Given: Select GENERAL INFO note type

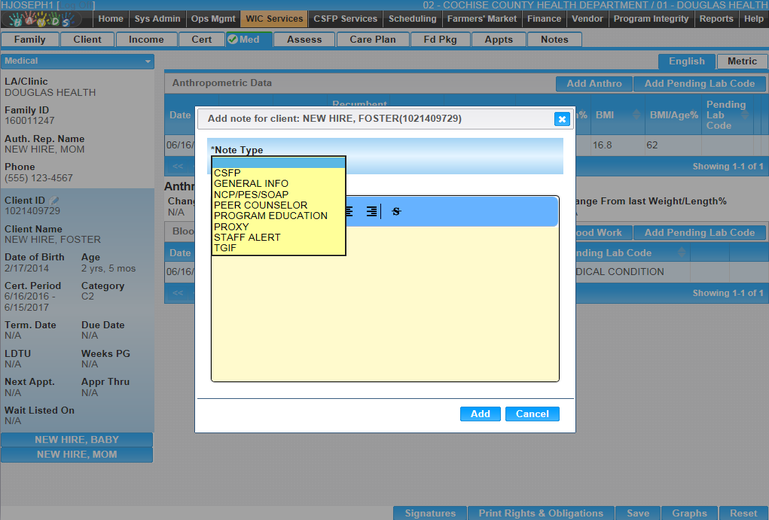Looking at the screenshot, I should (251, 184).
